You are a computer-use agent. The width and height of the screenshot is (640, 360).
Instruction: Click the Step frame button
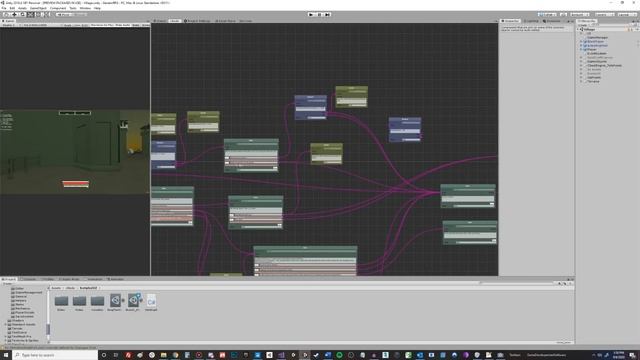(327, 14)
